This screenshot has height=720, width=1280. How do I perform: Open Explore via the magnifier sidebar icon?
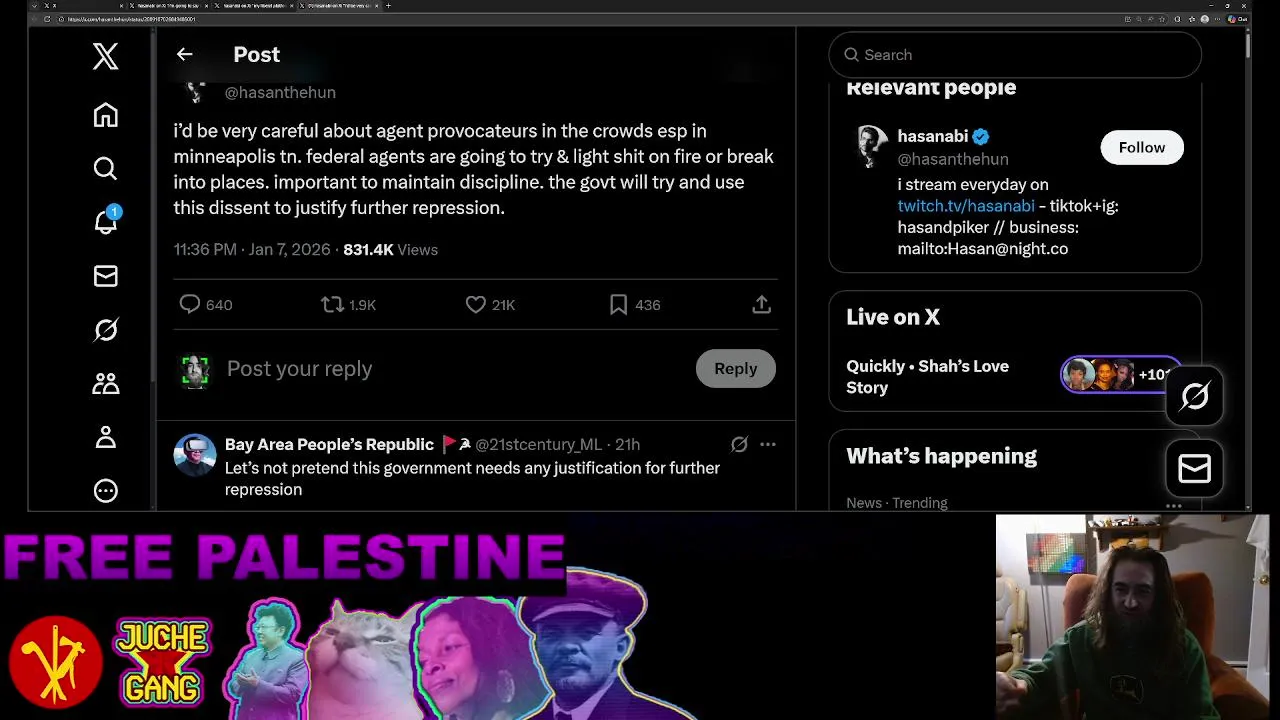pos(105,168)
